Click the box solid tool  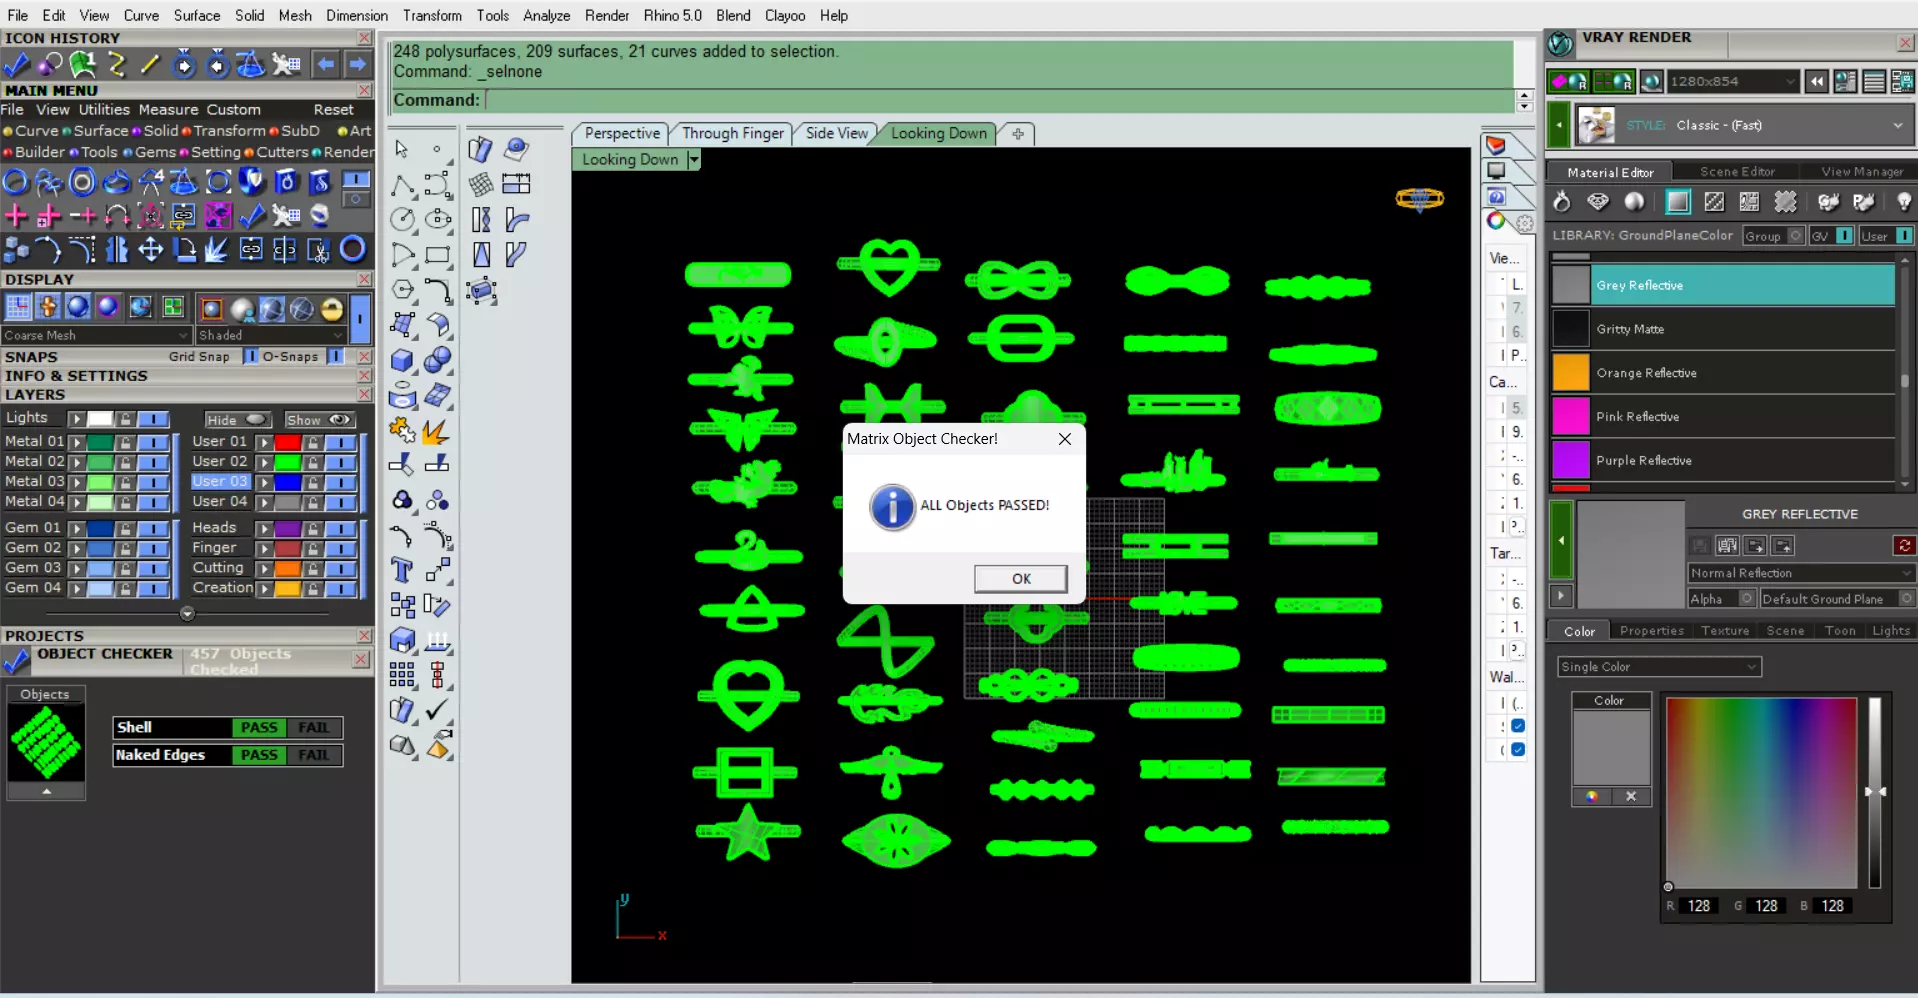point(402,360)
